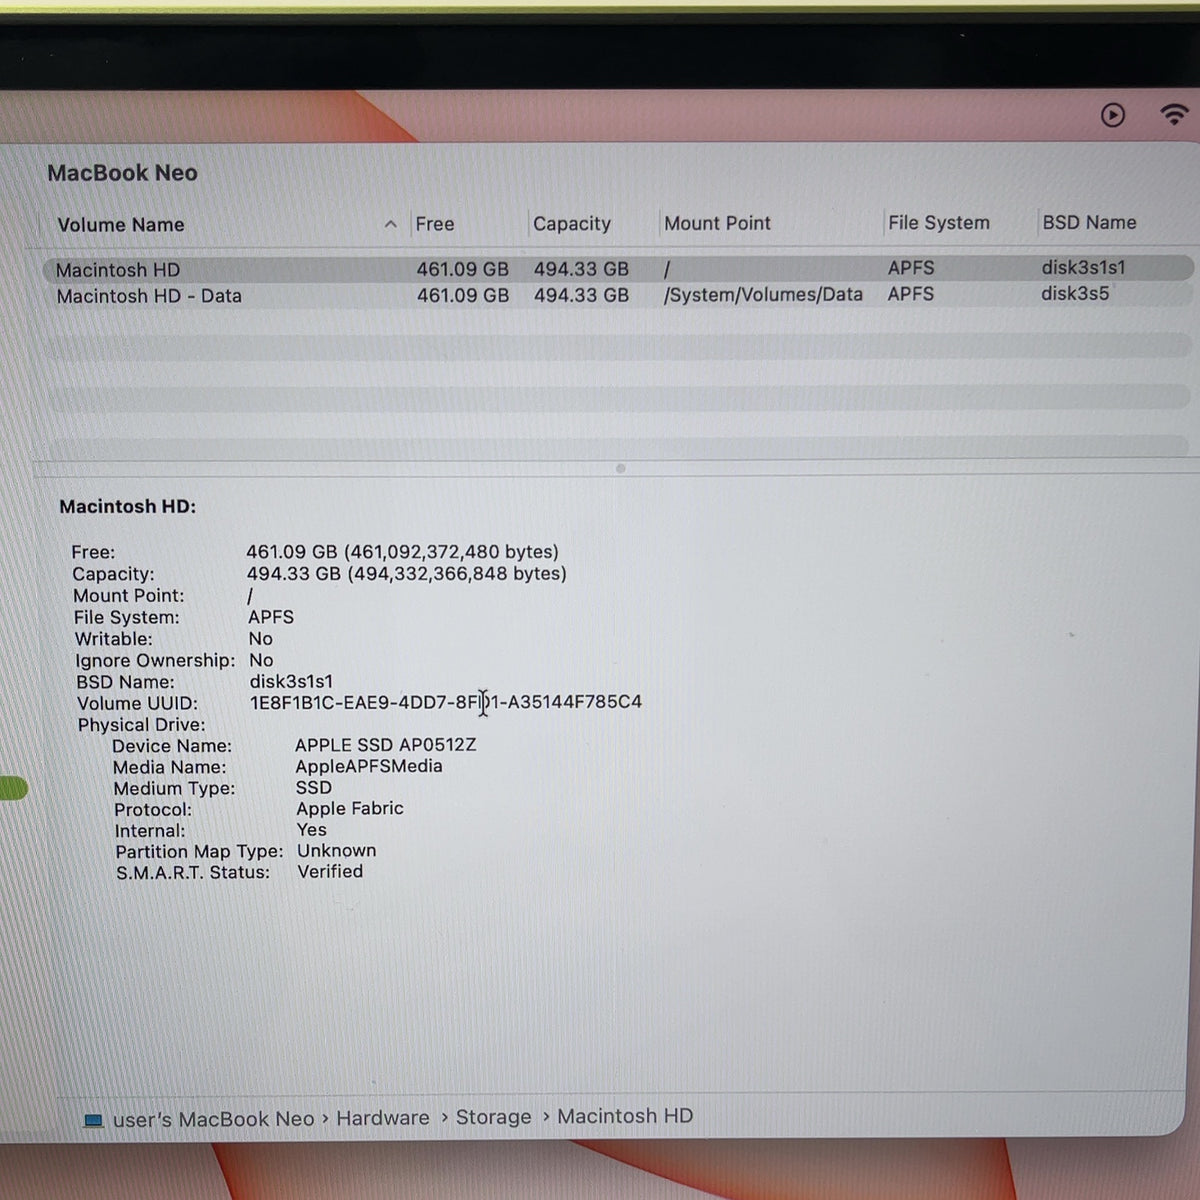Screen dimensions: 1200x1200
Task: Click the laptop icon in the path bar
Action: 94,1121
